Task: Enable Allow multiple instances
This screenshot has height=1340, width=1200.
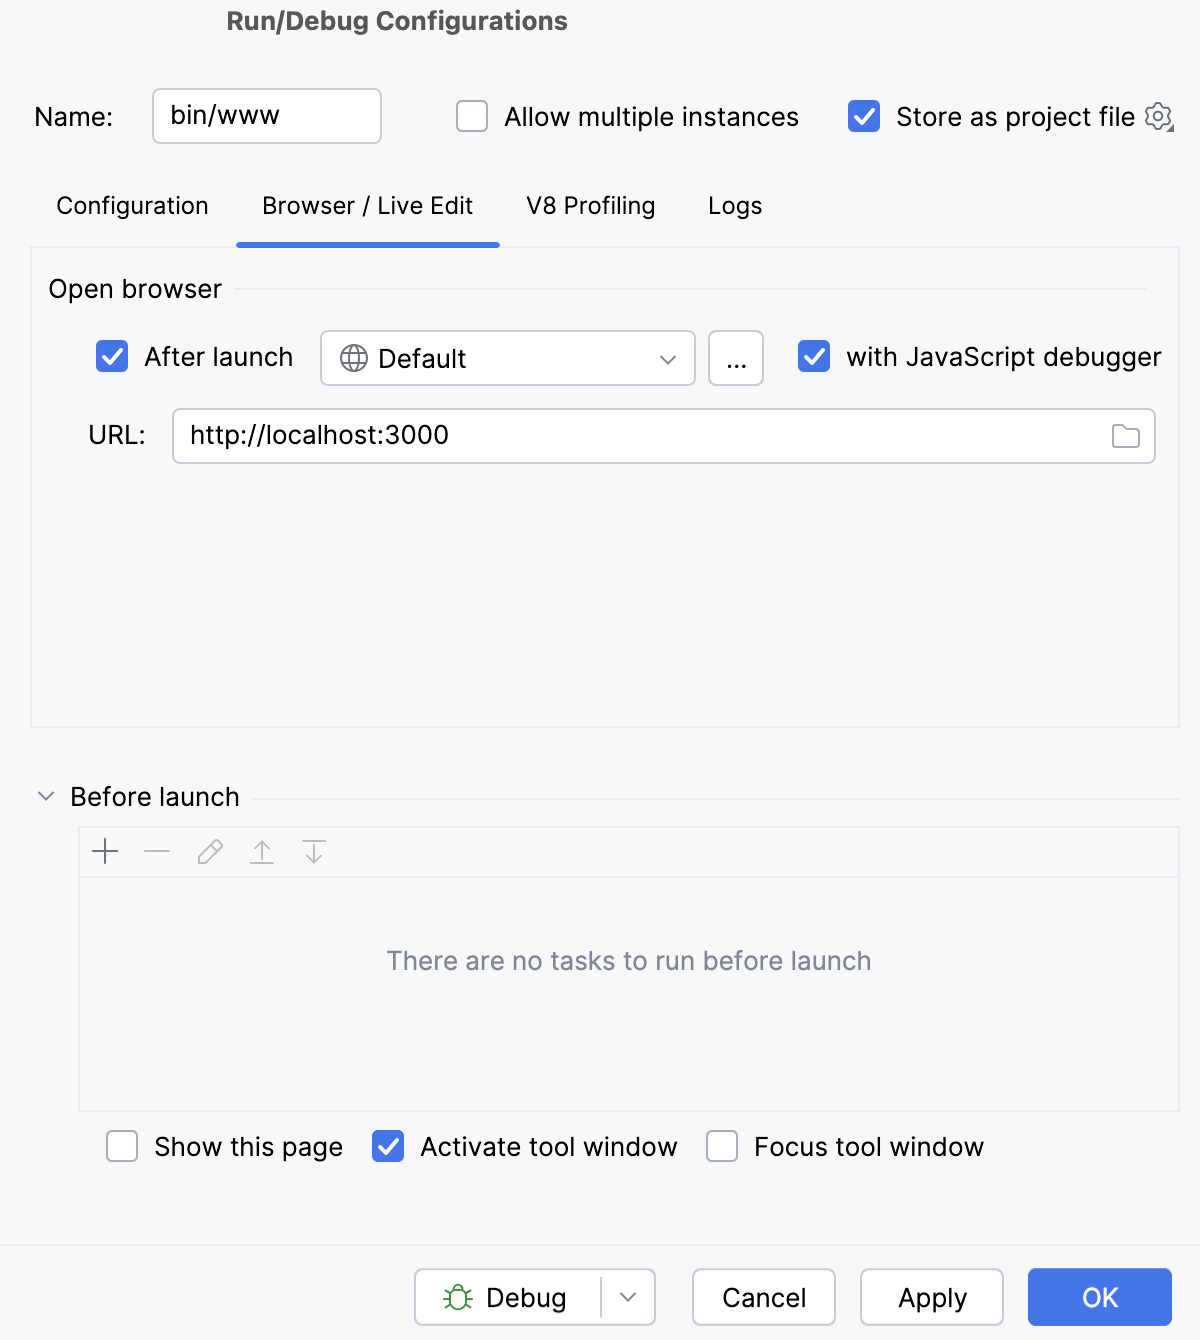Action: click(x=471, y=116)
